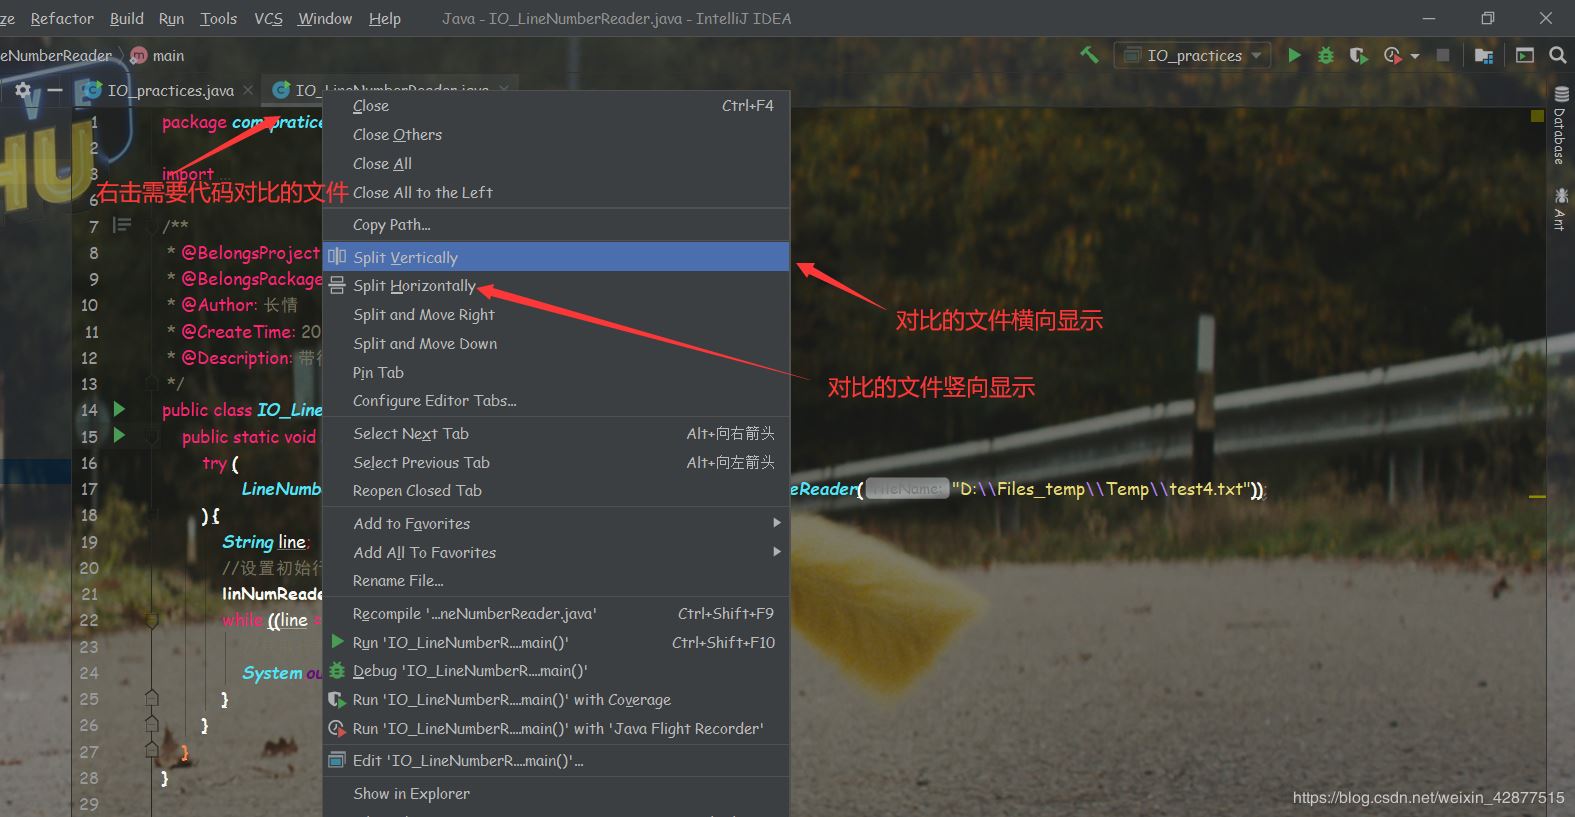Select Close All to the Left
This screenshot has height=817, width=1575.
click(x=556, y=192)
